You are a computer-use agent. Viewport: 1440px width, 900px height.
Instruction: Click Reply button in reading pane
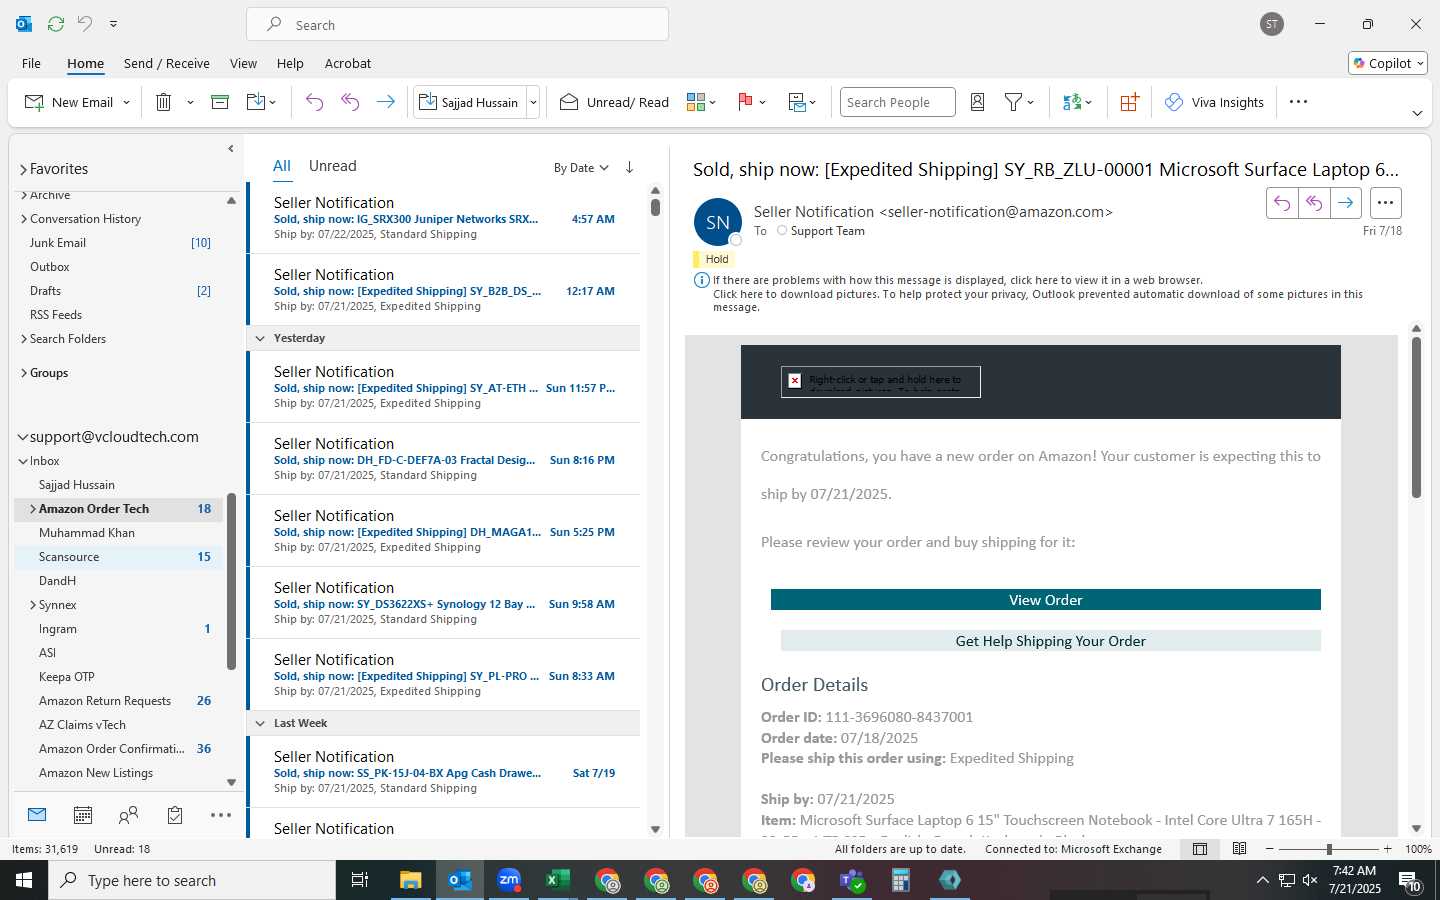pos(1282,203)
